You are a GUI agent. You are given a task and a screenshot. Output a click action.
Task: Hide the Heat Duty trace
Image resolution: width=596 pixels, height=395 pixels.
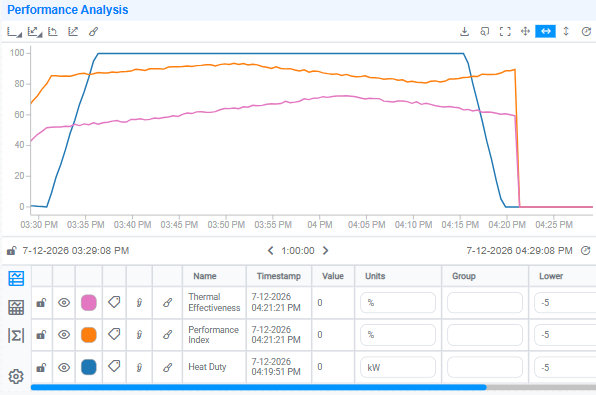[64, 368]
